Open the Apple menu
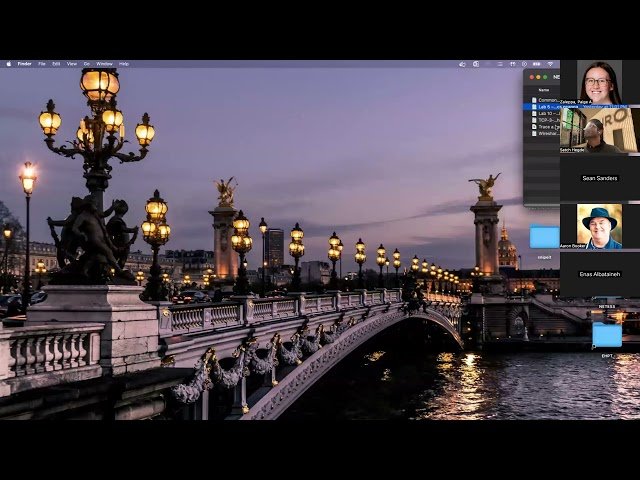The width and height of the screenshot is (640, 480). point(9,63)
